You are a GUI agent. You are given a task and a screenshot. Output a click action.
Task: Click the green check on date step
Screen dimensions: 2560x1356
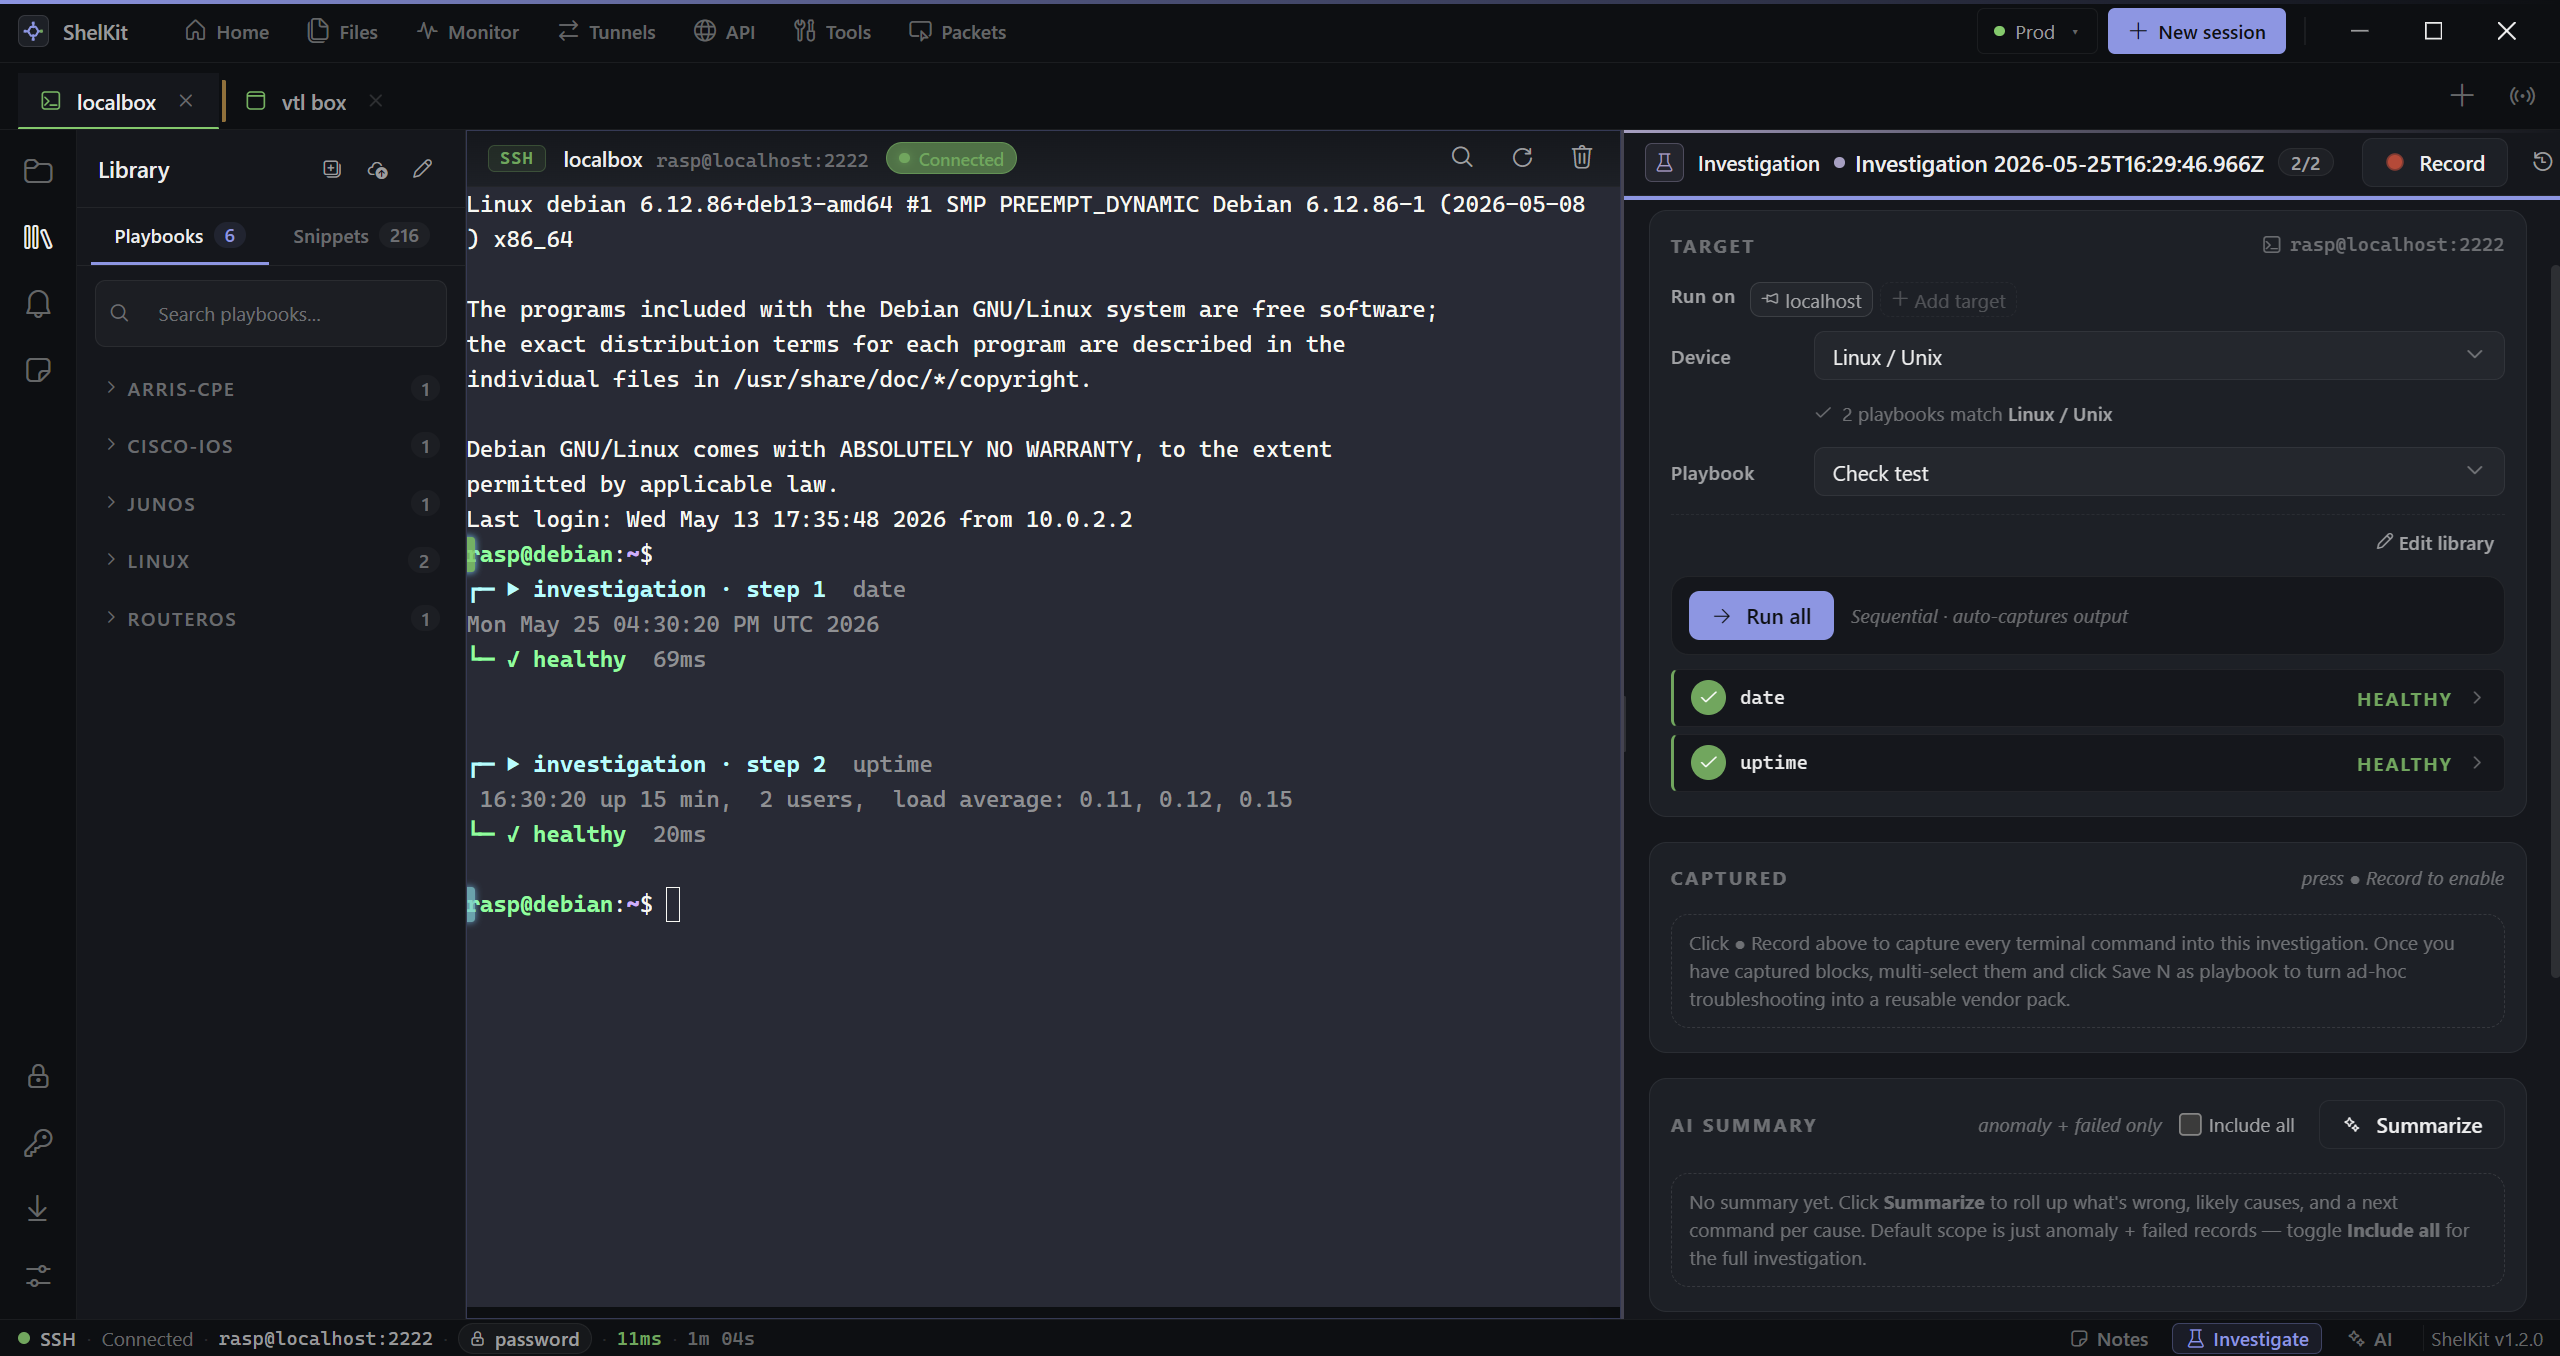1708,697
